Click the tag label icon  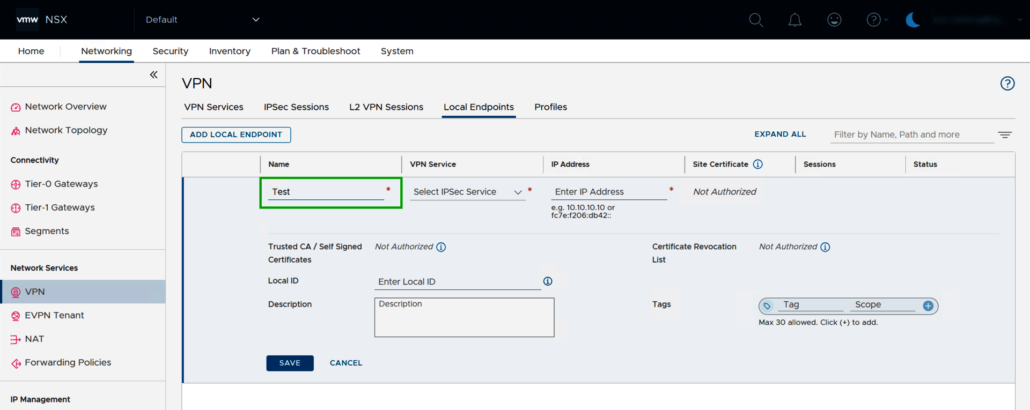(767, 306)
